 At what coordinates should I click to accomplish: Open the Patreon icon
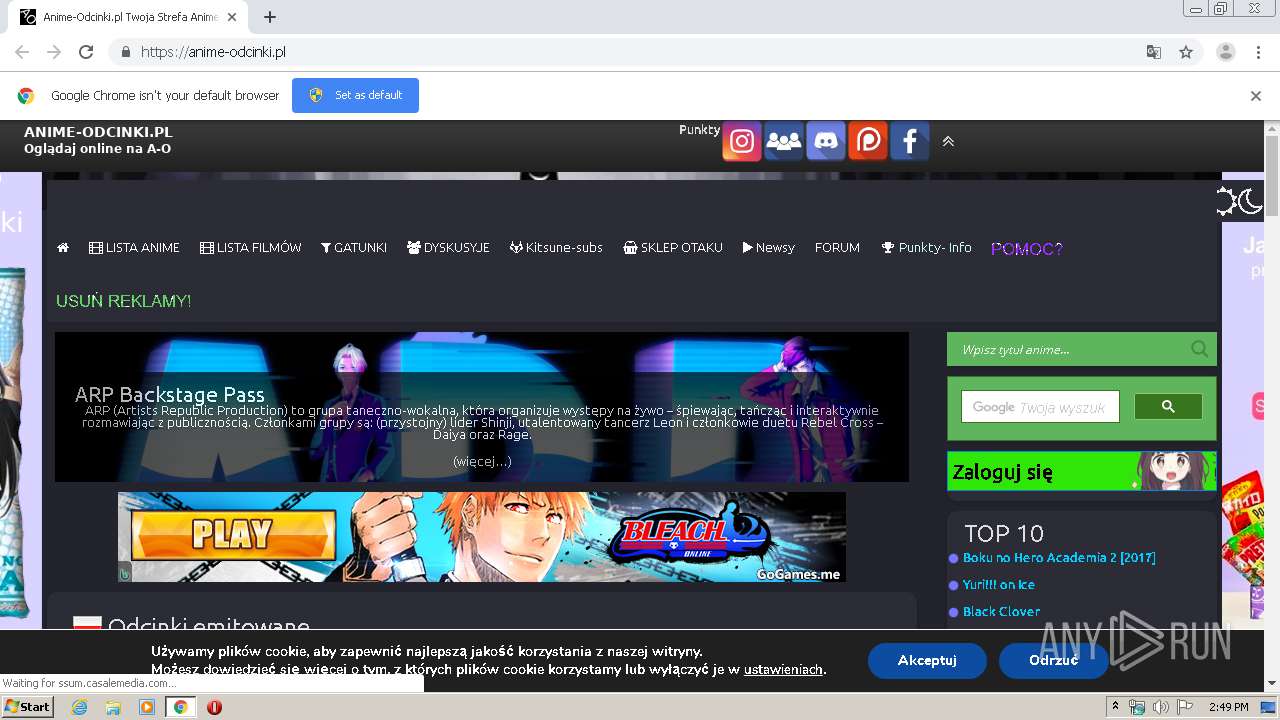pyautogui.click(x=867, y=141)
